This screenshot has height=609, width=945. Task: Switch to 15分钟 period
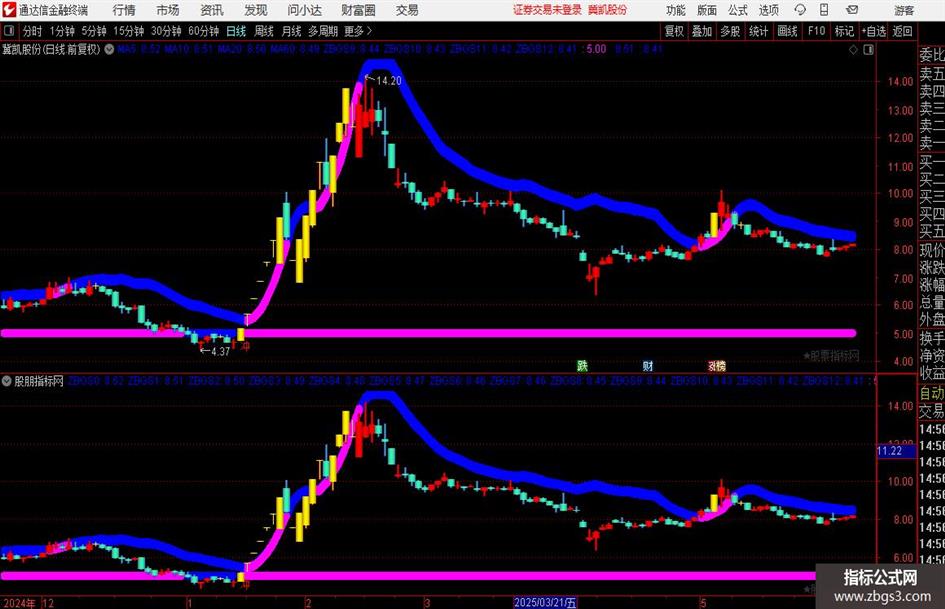tap(128, 31)
